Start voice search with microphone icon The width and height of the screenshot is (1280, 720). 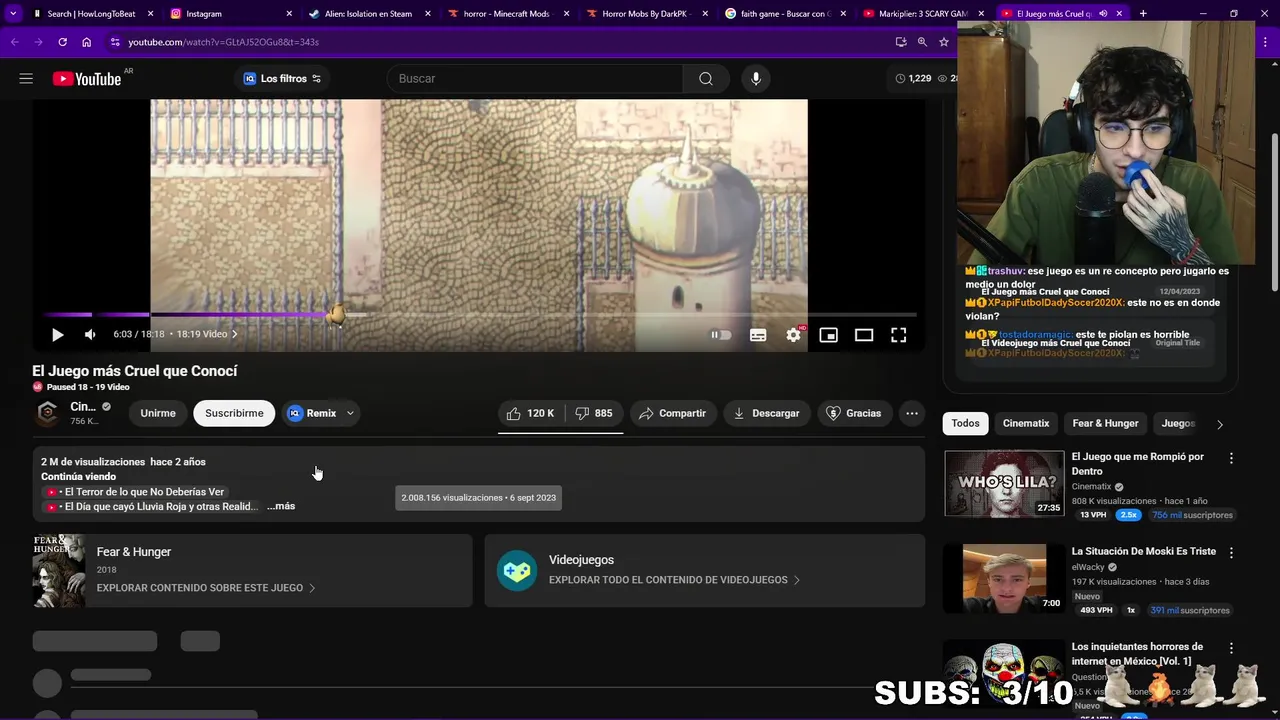tap(756, 78)
